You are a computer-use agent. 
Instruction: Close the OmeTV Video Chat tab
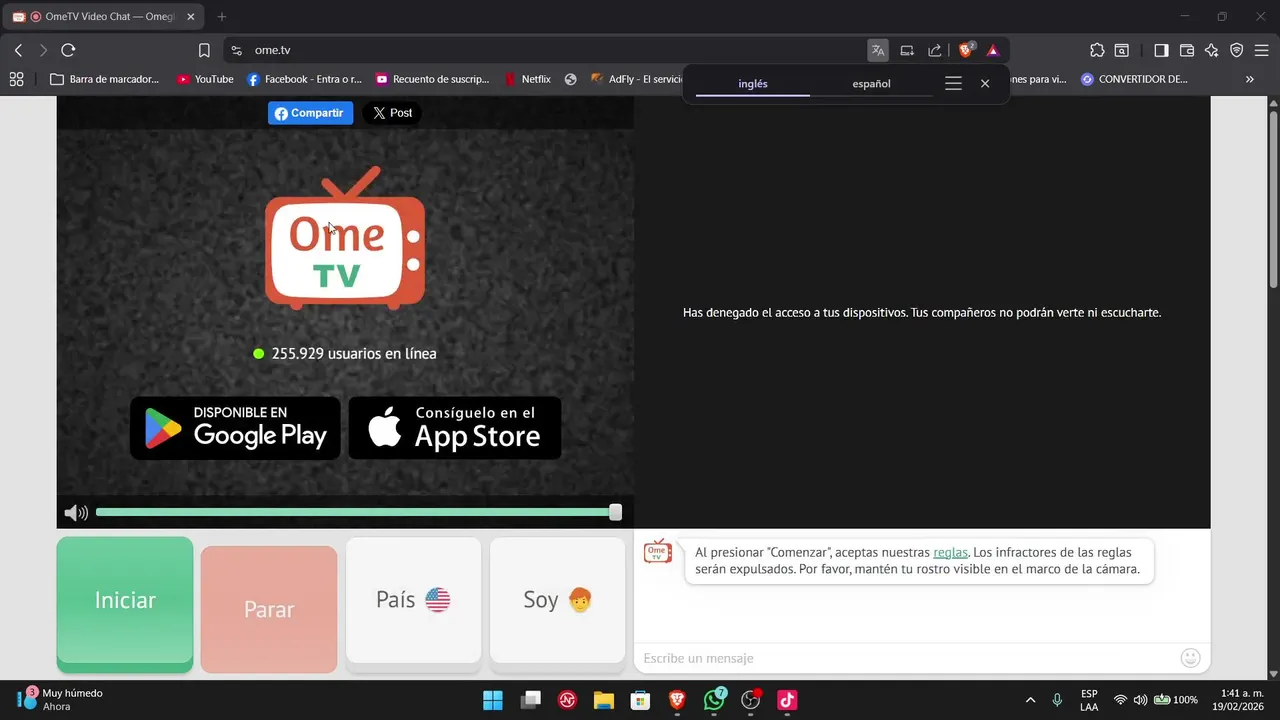[191, 17]
